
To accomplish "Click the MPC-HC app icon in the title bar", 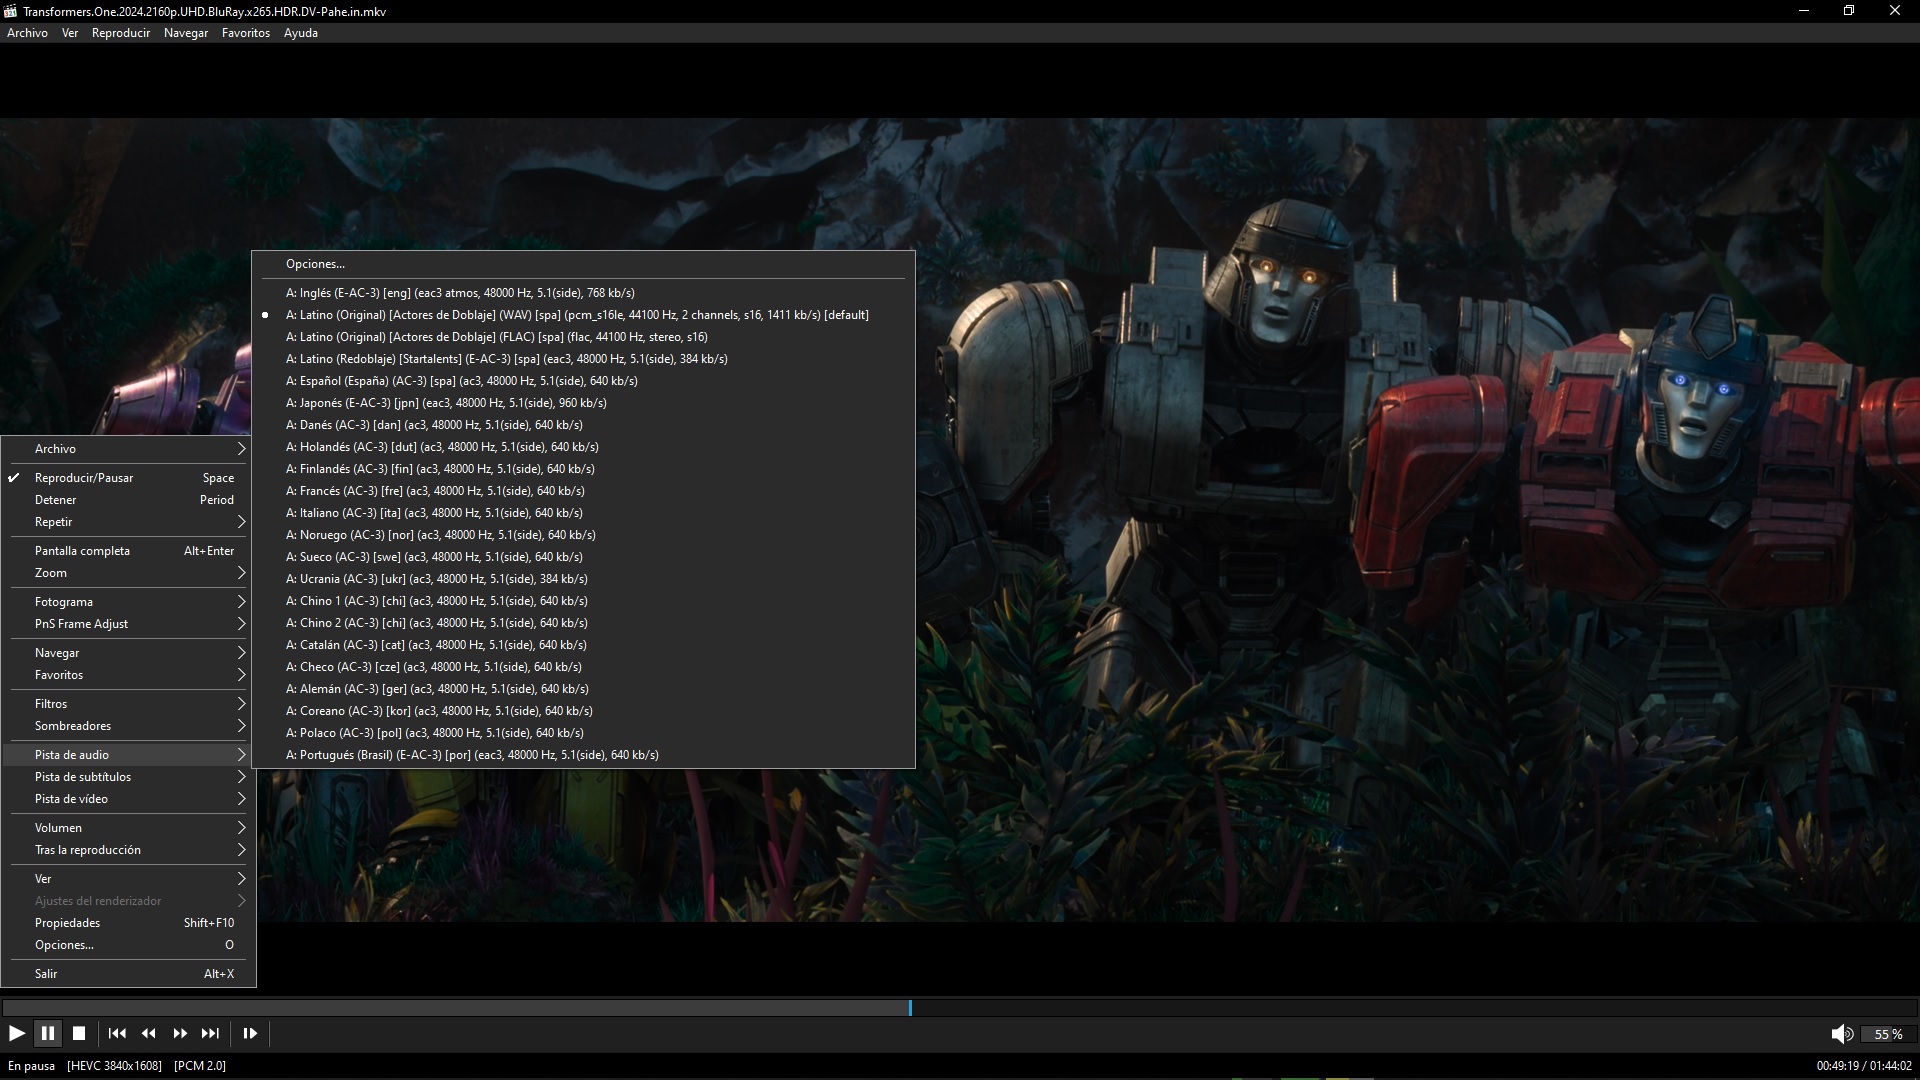I will point(10,11).
